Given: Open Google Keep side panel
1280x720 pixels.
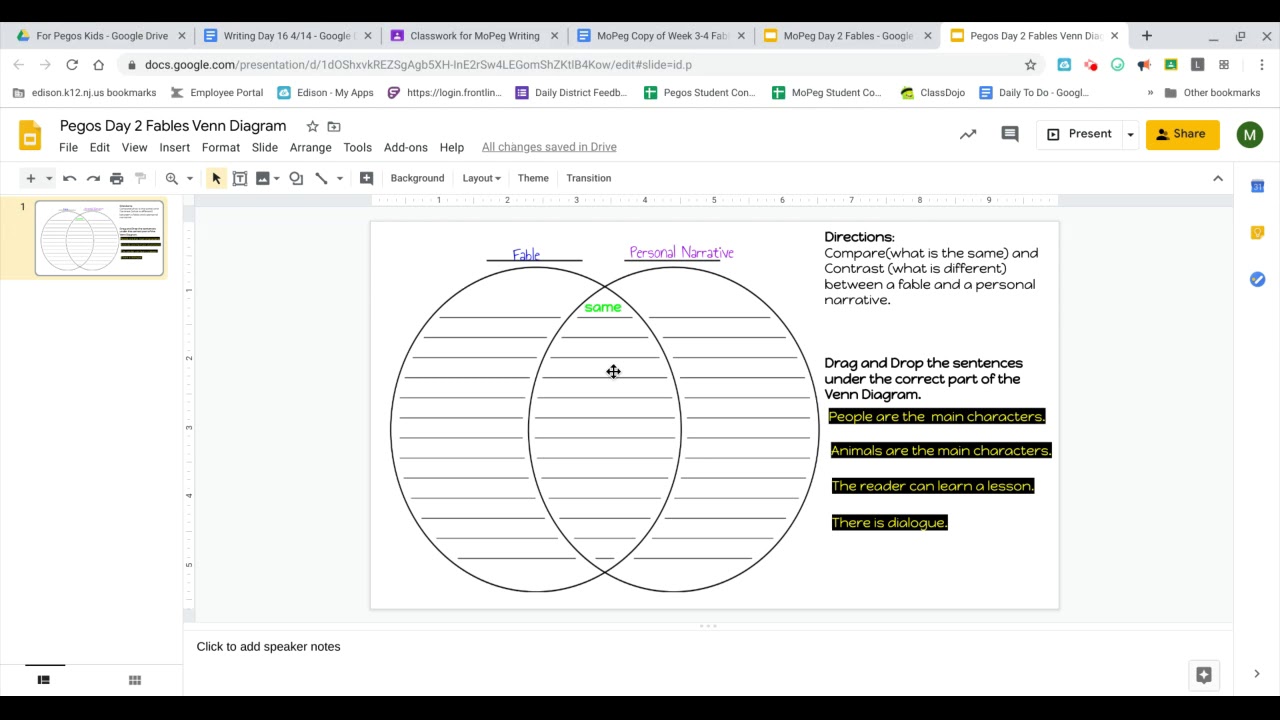Looking at the screenshot, I should 1257,233.
